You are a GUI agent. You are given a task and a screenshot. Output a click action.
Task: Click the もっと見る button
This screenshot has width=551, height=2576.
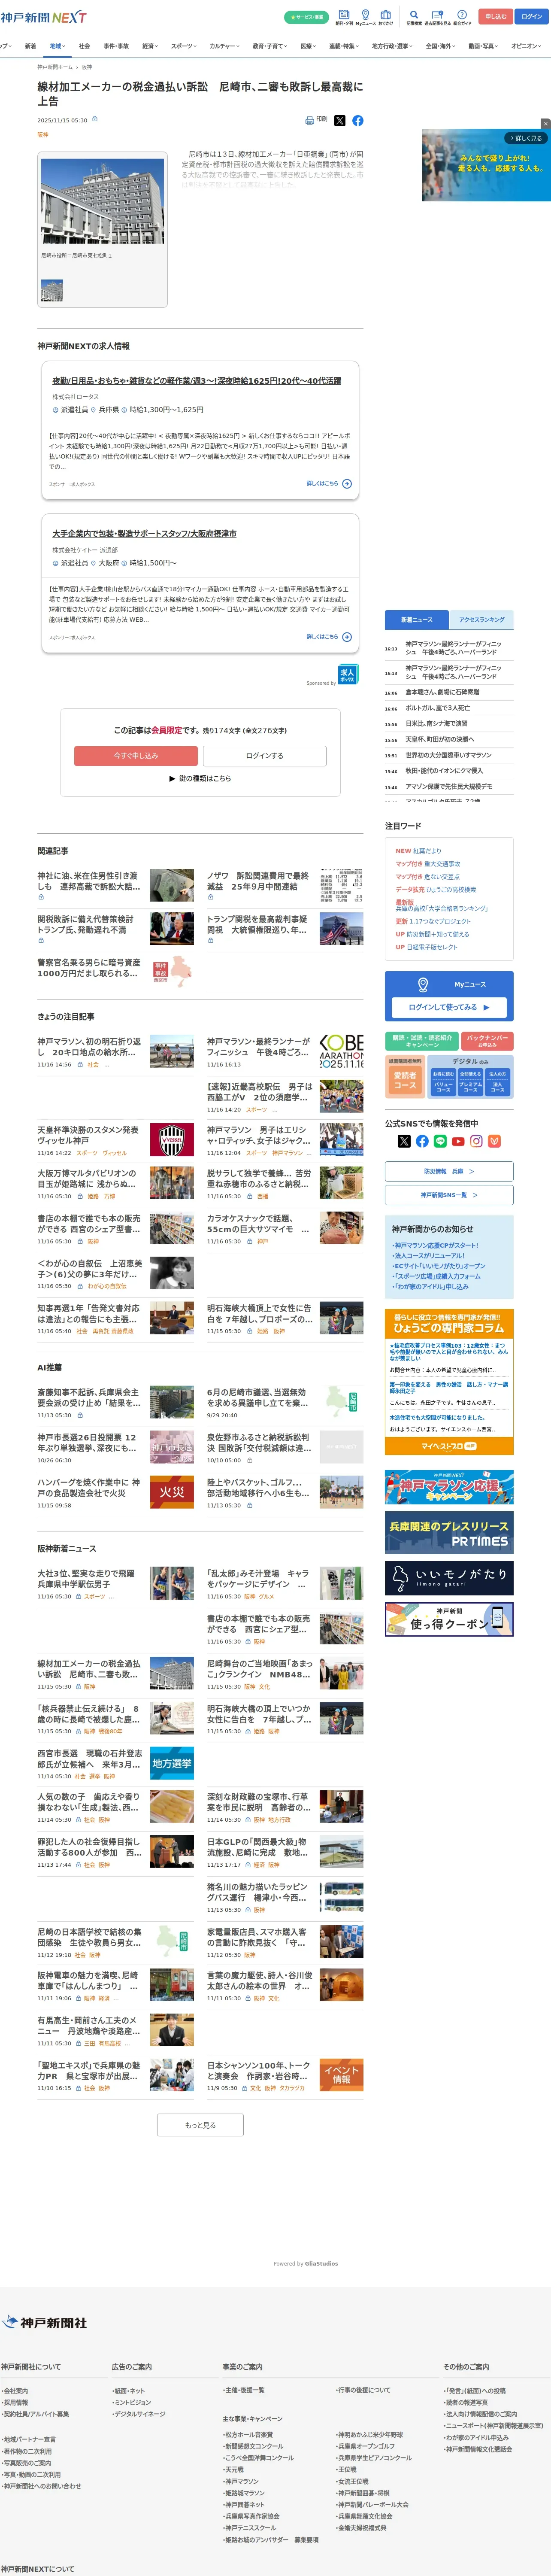point(200,2125)
